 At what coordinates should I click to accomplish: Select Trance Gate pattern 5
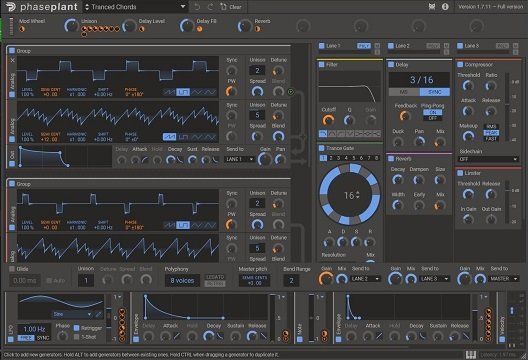point(354,158)
